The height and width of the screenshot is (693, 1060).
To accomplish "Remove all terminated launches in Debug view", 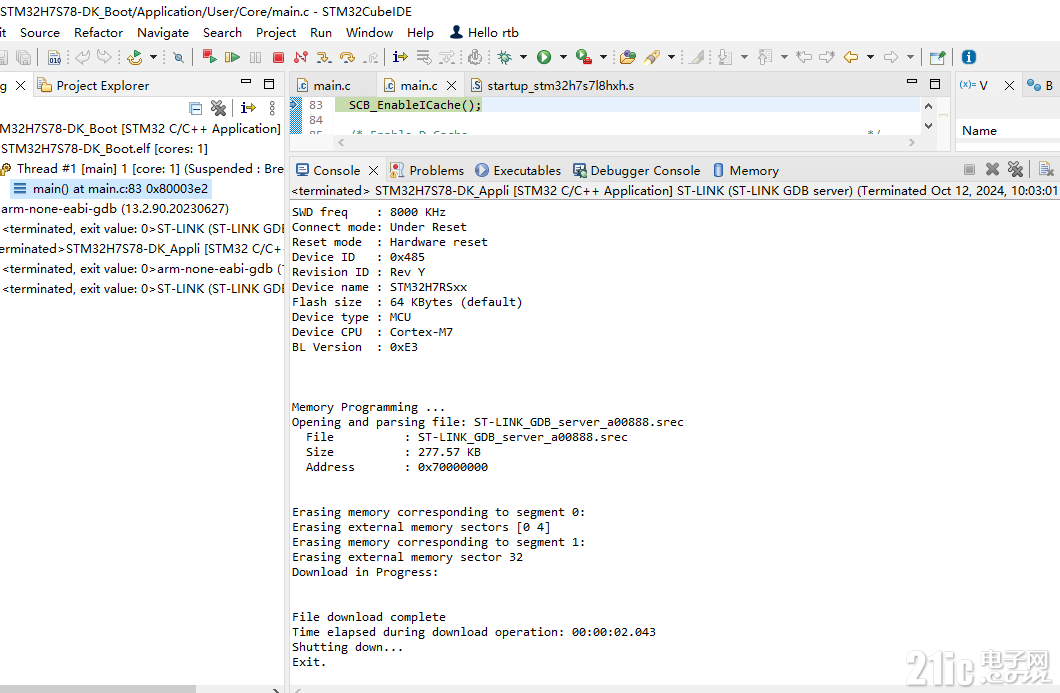I will click(x=218, y=108).
